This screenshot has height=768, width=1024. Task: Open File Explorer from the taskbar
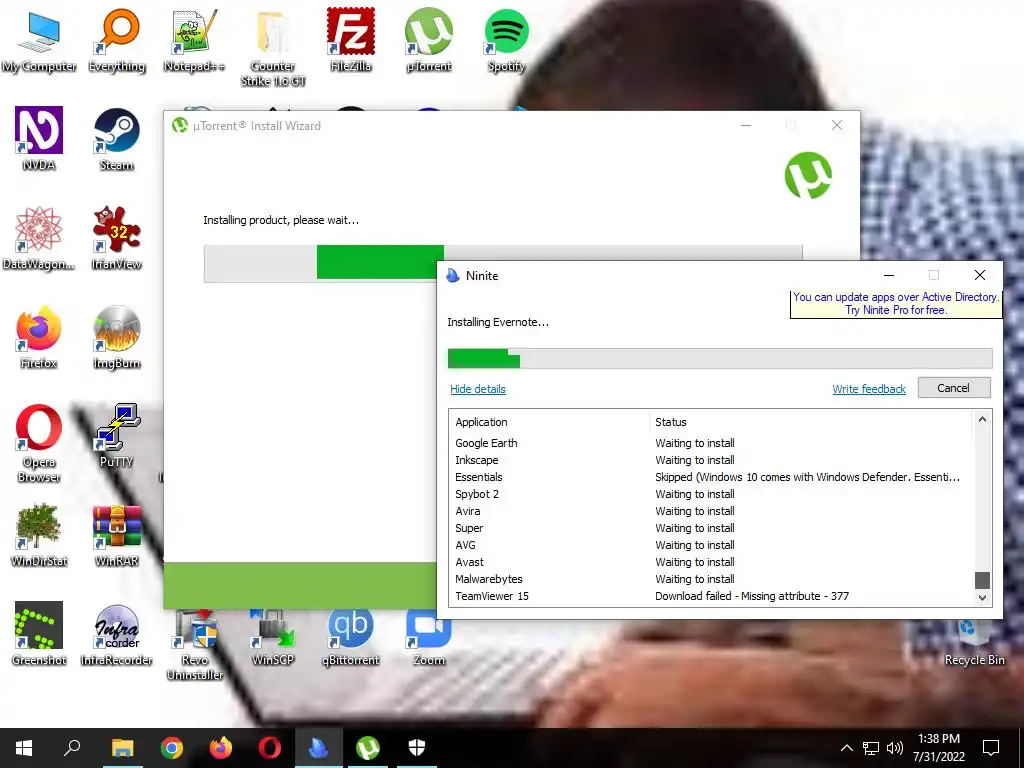122,748
